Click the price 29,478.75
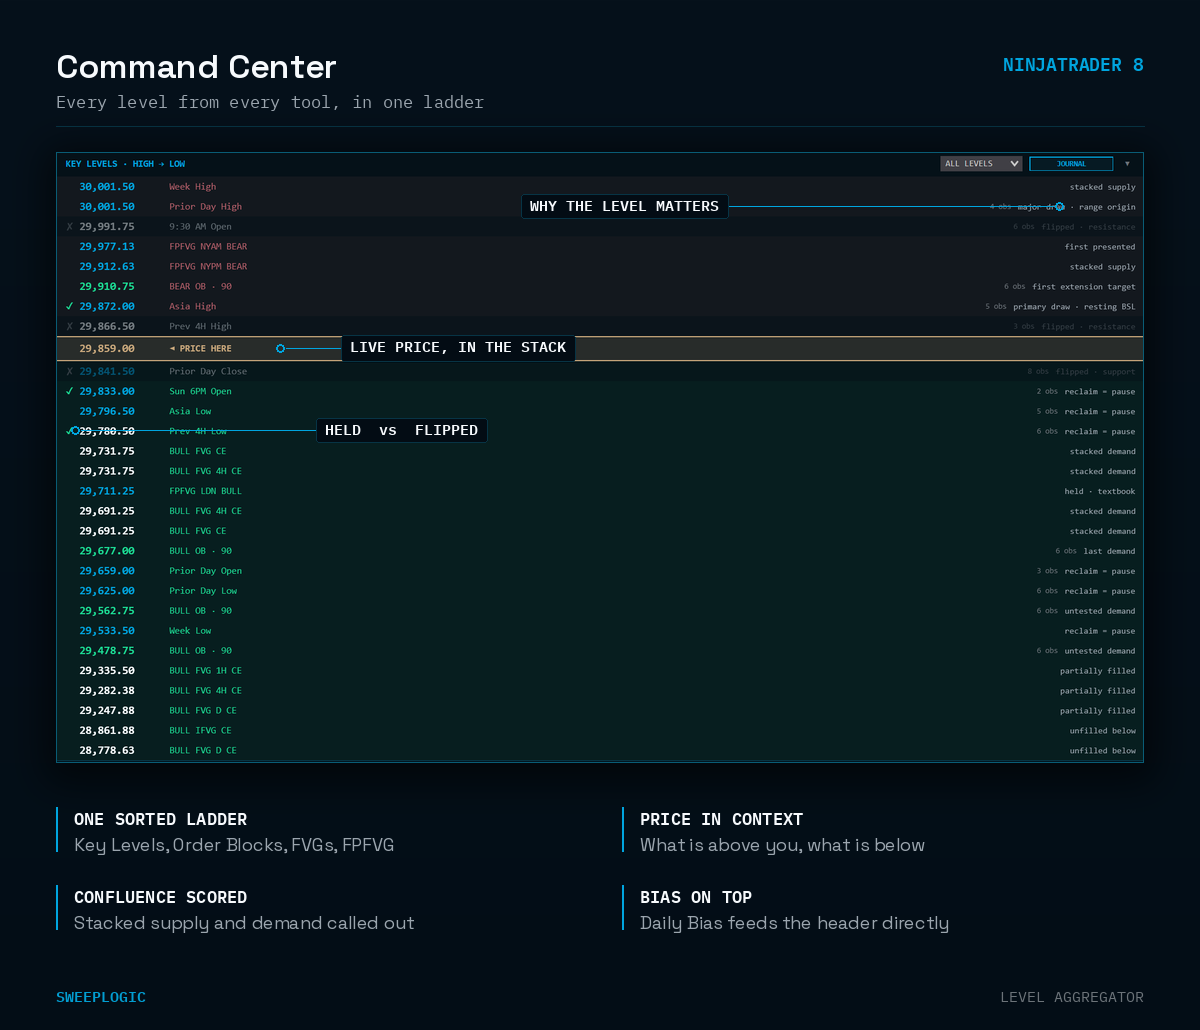 [x=107, y=651]
